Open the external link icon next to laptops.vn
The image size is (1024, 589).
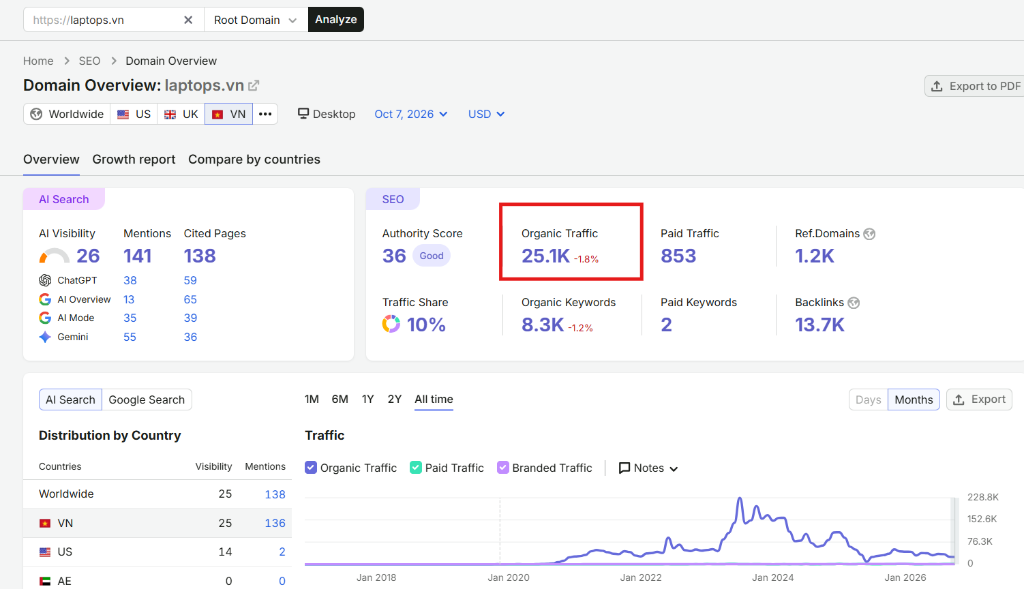(x=254, y=86)
